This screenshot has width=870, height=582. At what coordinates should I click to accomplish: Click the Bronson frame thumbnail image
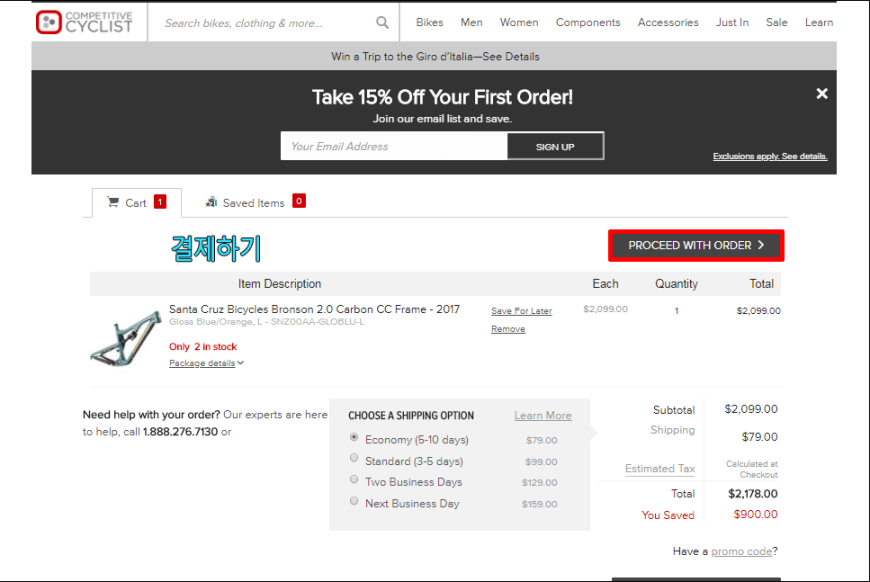[126, 338]
